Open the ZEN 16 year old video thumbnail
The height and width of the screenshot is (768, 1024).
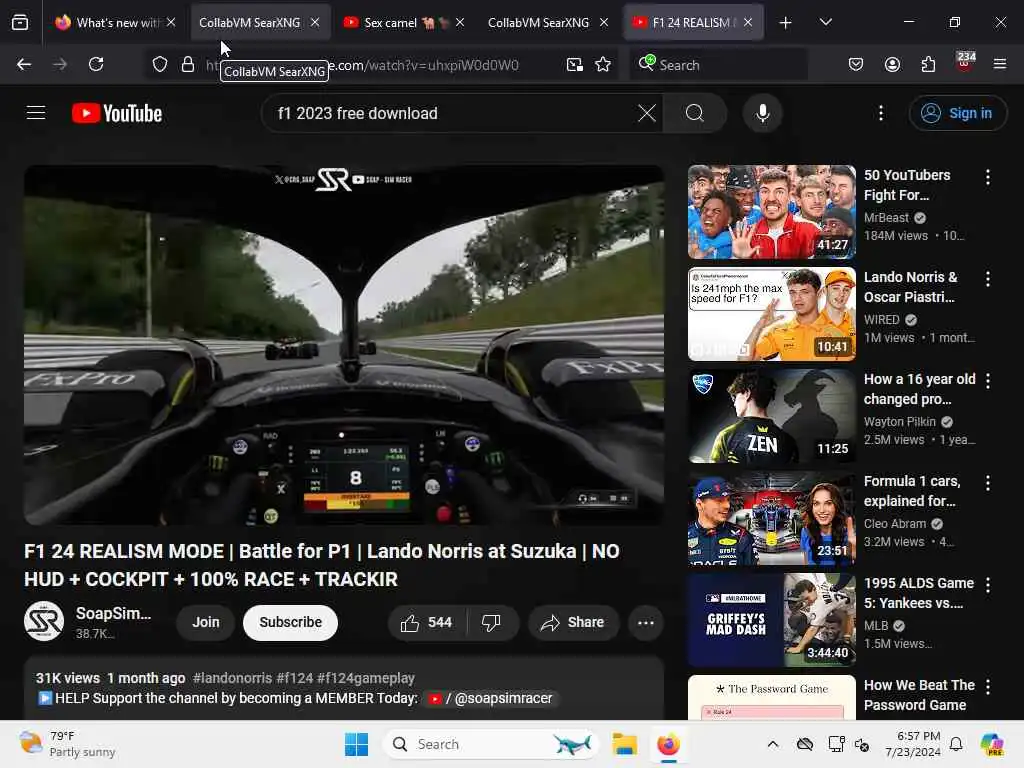[x=771, y=416]
